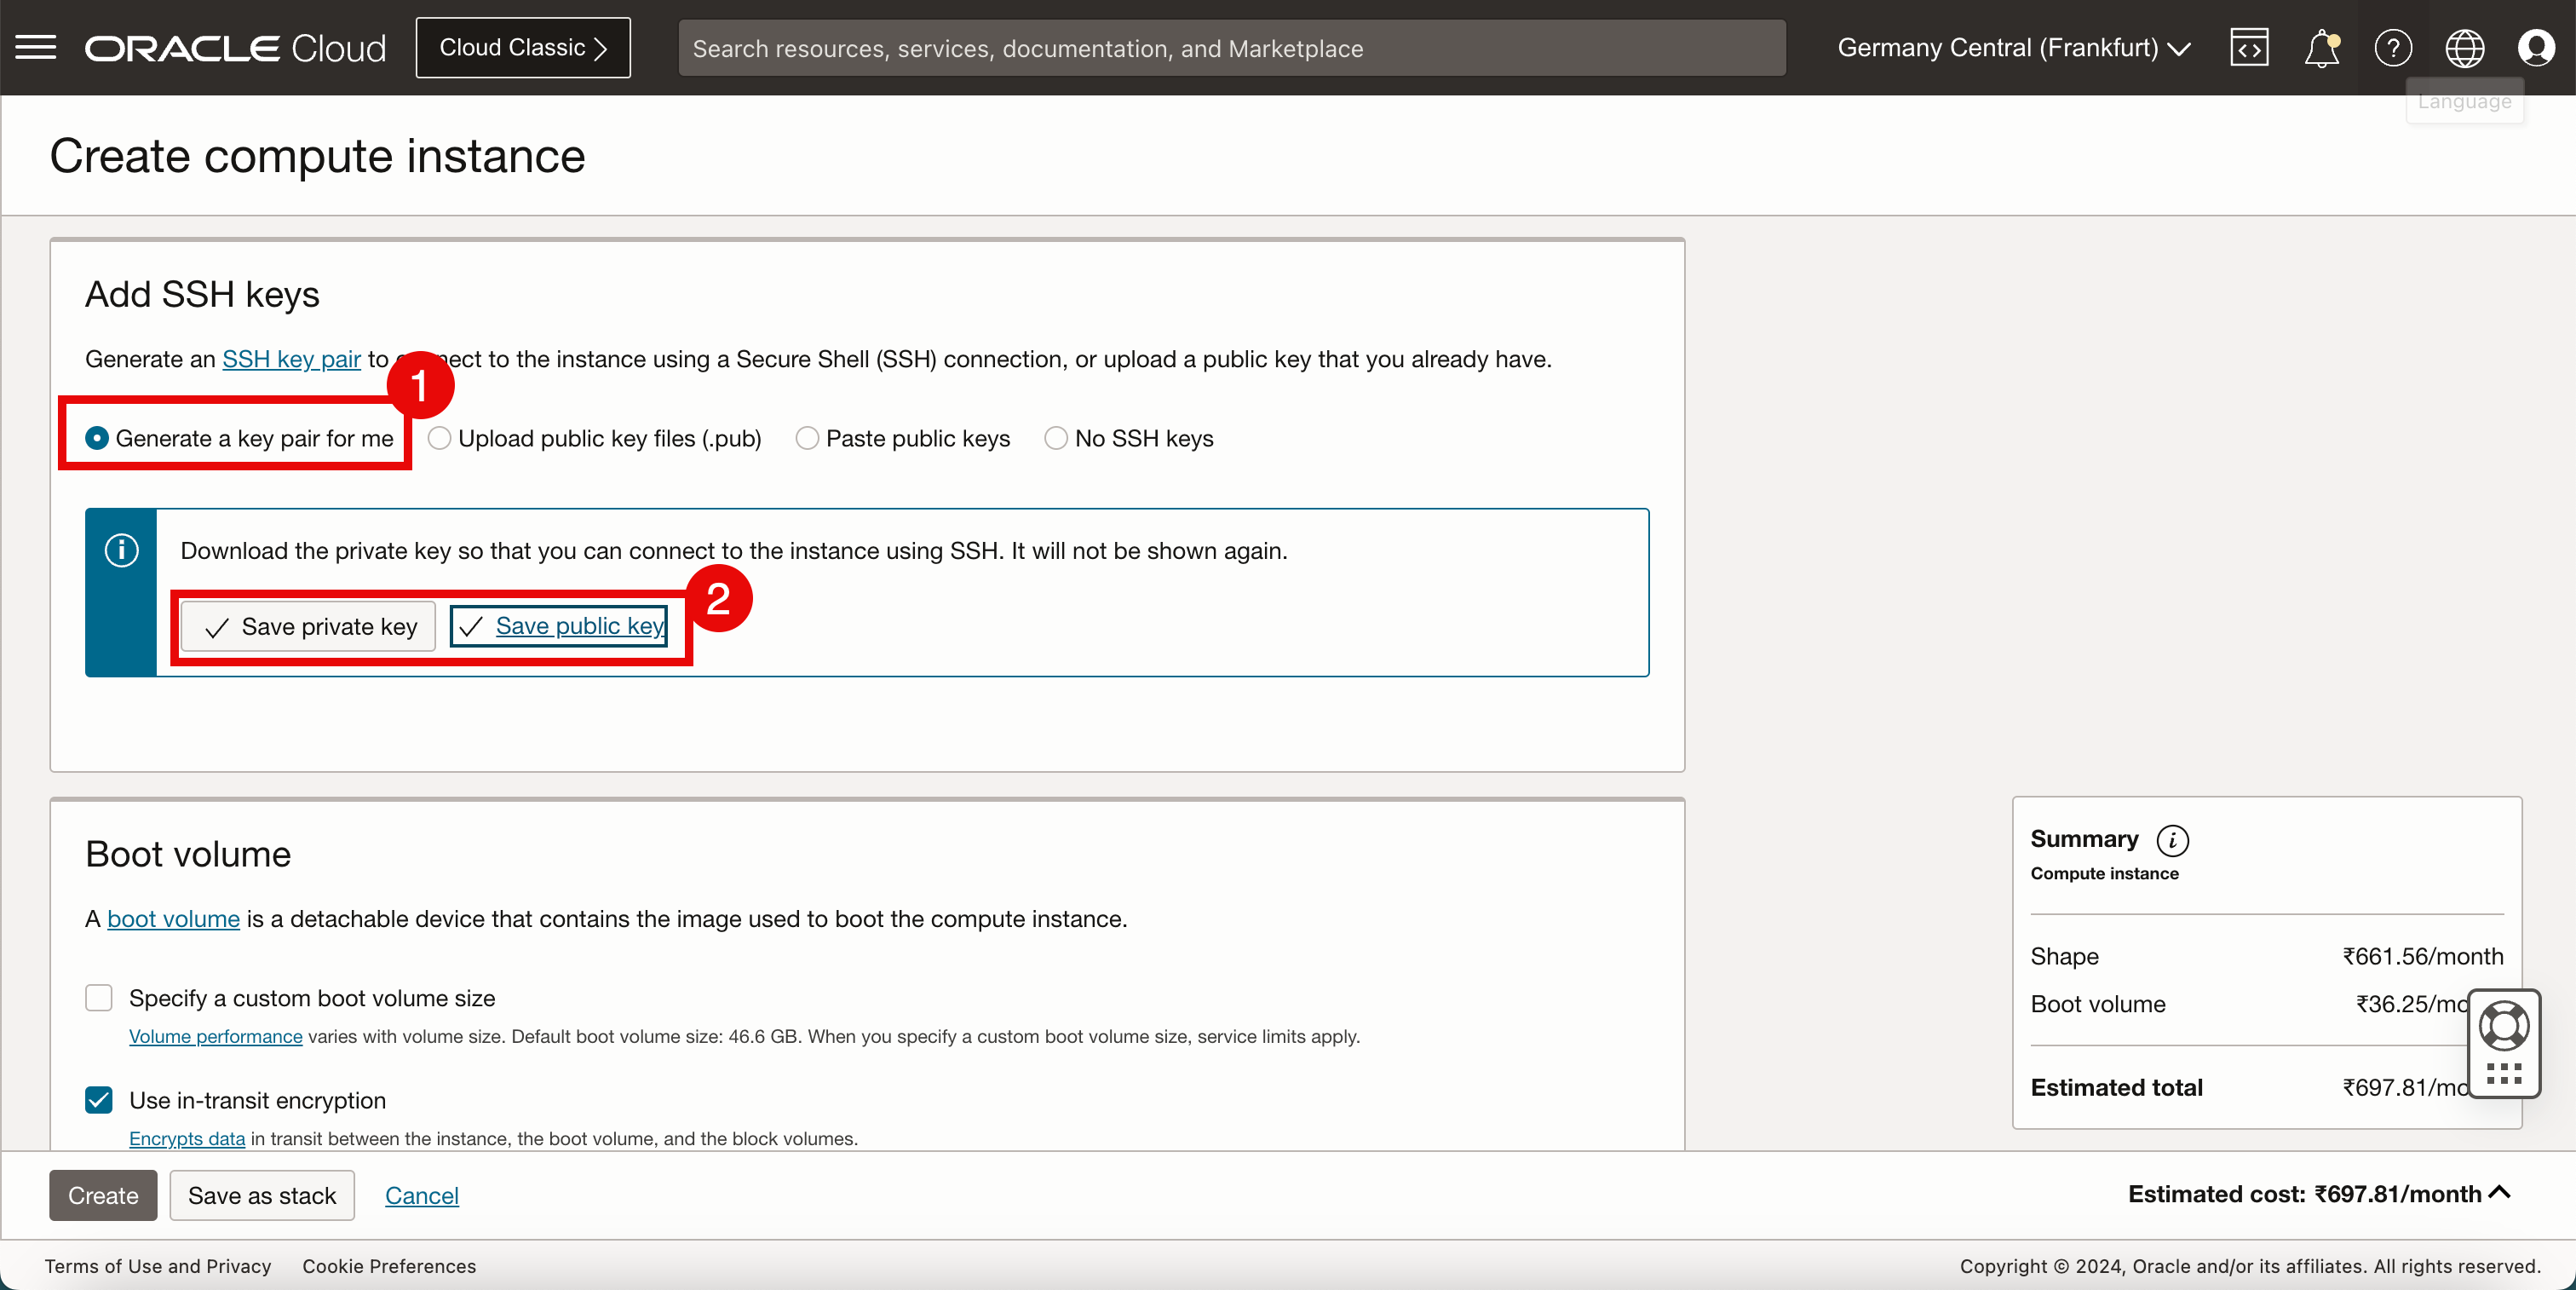Open the user profile avatar
This screenshot has width=2576, height=1290.
point(2536,47)
